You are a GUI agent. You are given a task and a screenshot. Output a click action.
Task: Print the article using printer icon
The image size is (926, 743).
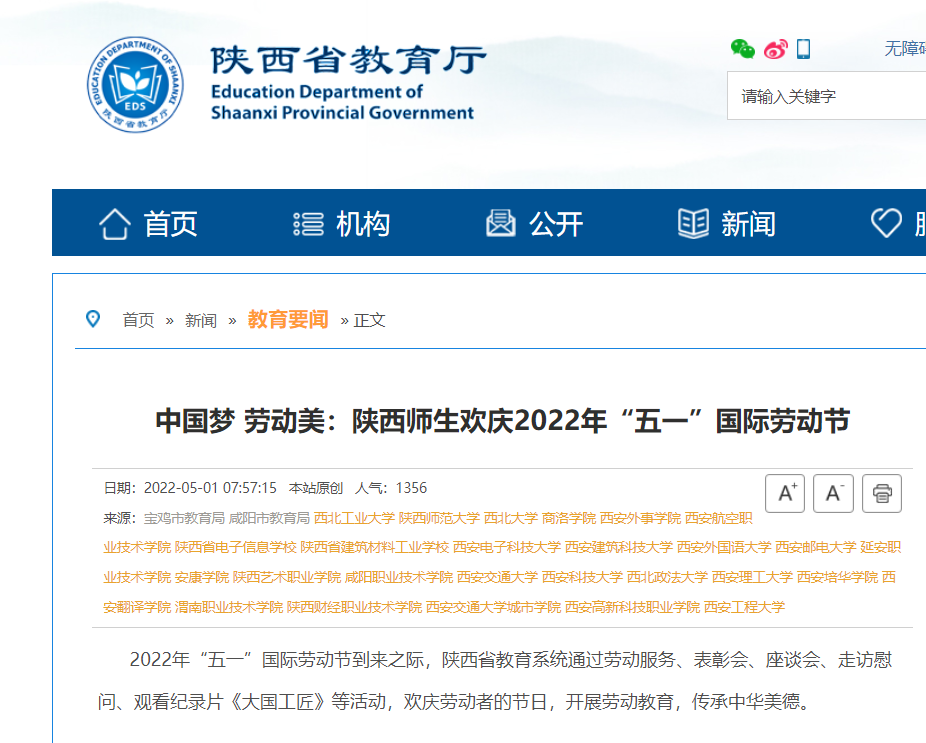point(881,493)
